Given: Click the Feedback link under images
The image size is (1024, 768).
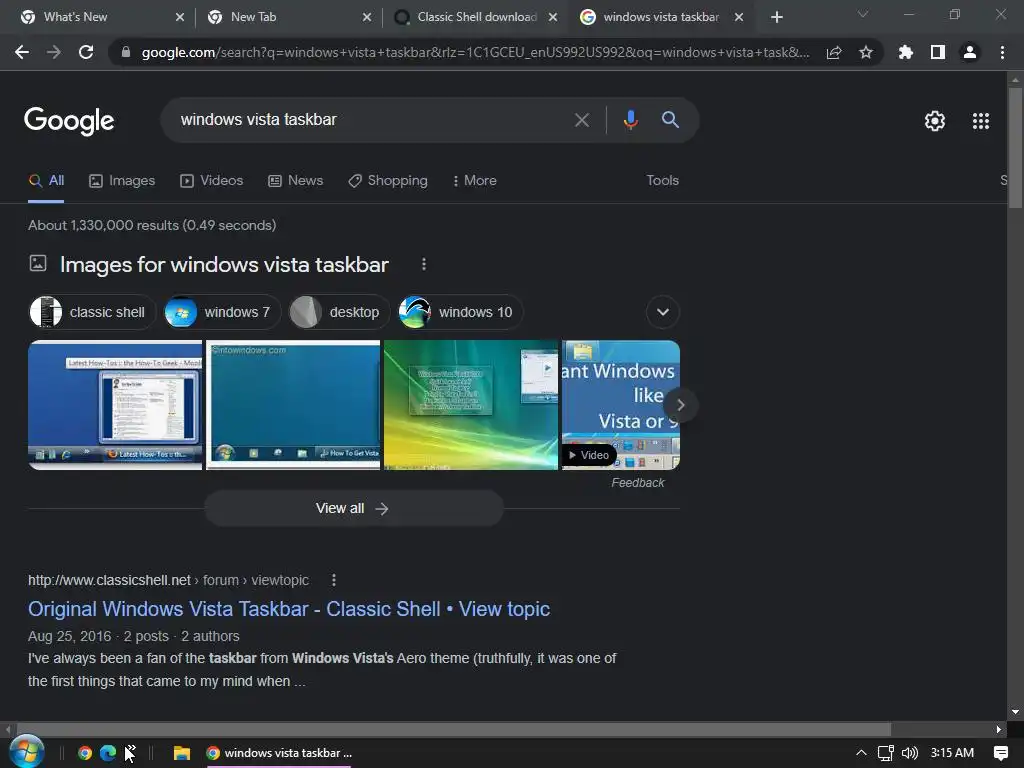Looking at the screenshot, I should pos(637,483).
